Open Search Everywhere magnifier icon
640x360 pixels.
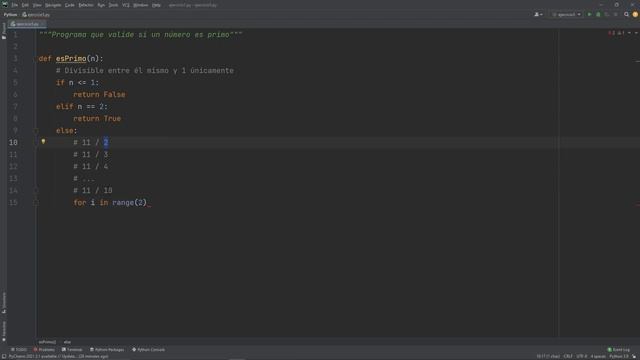626,14
